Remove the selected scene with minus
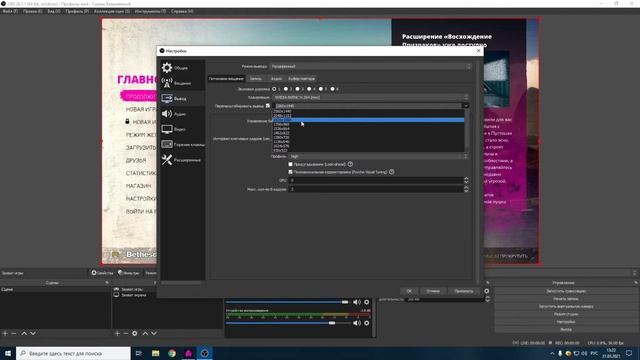This screenshot has width=640, height=360. click(x=14, y=333)
